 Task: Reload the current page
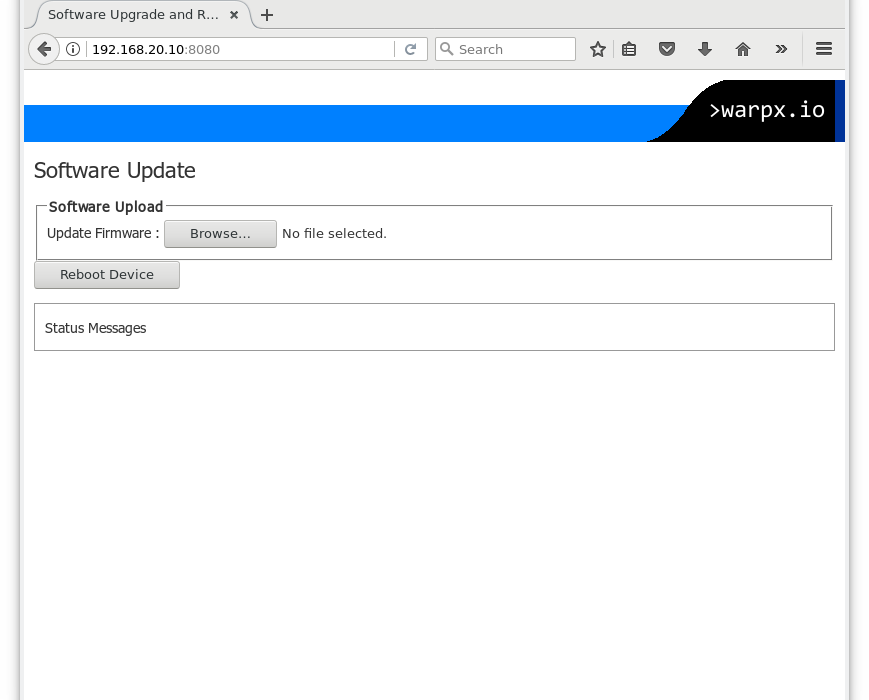tap(410, 49)
